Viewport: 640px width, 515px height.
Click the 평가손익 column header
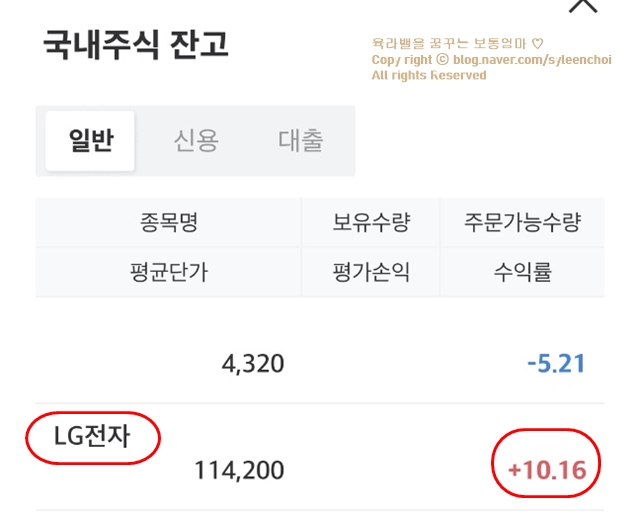pos(371,272)
